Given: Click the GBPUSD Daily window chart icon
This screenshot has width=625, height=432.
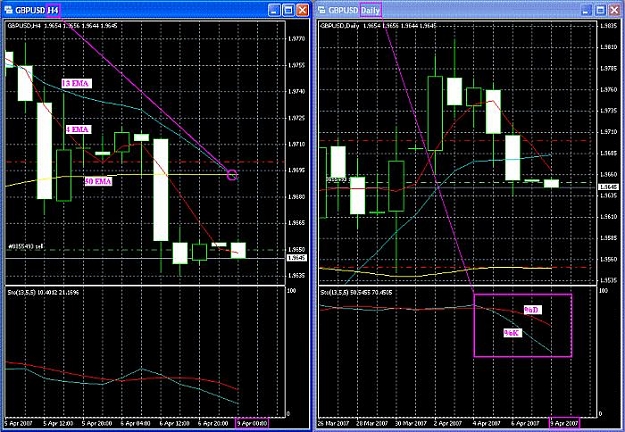Looking at the screenshot, I should pyautogui.click(x=322, y=10).
